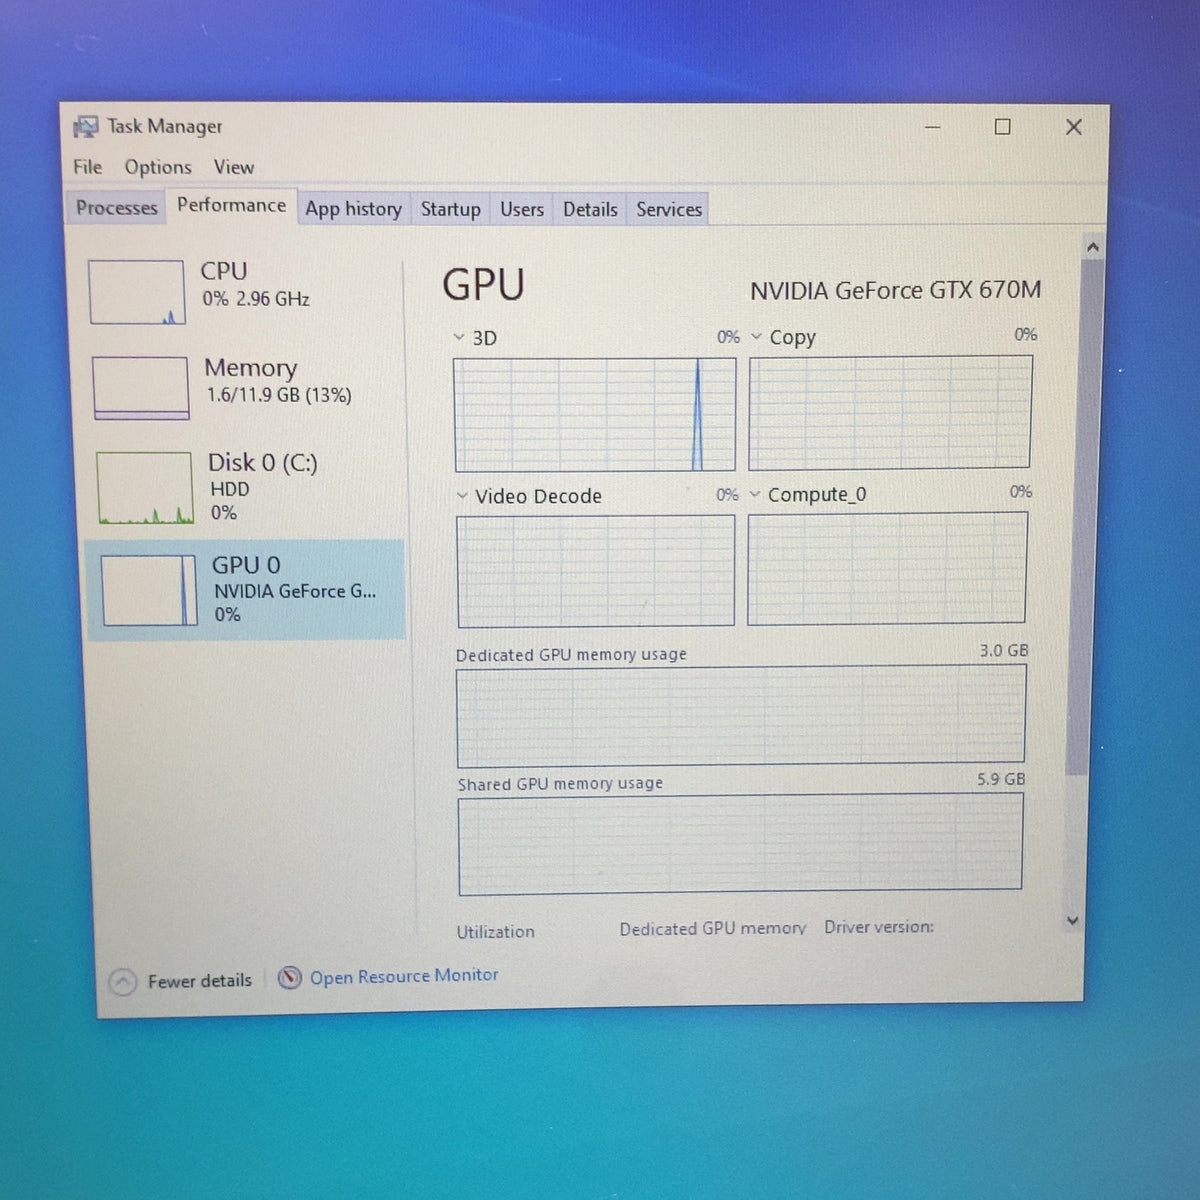Click the Task Manager title bar icon
Screen dimensions: 1200x1200
pyautogui.click(x=86, y=127)
